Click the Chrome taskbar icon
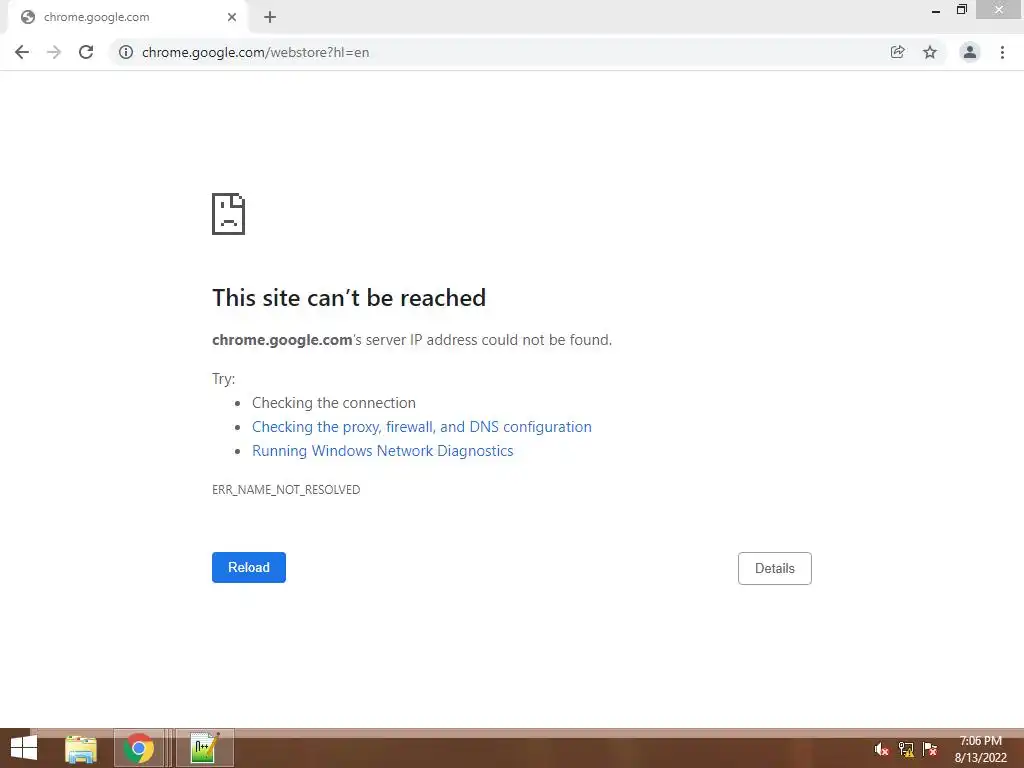The height and width of the screenshot is (768, 1024). click(x=138, y=748)
